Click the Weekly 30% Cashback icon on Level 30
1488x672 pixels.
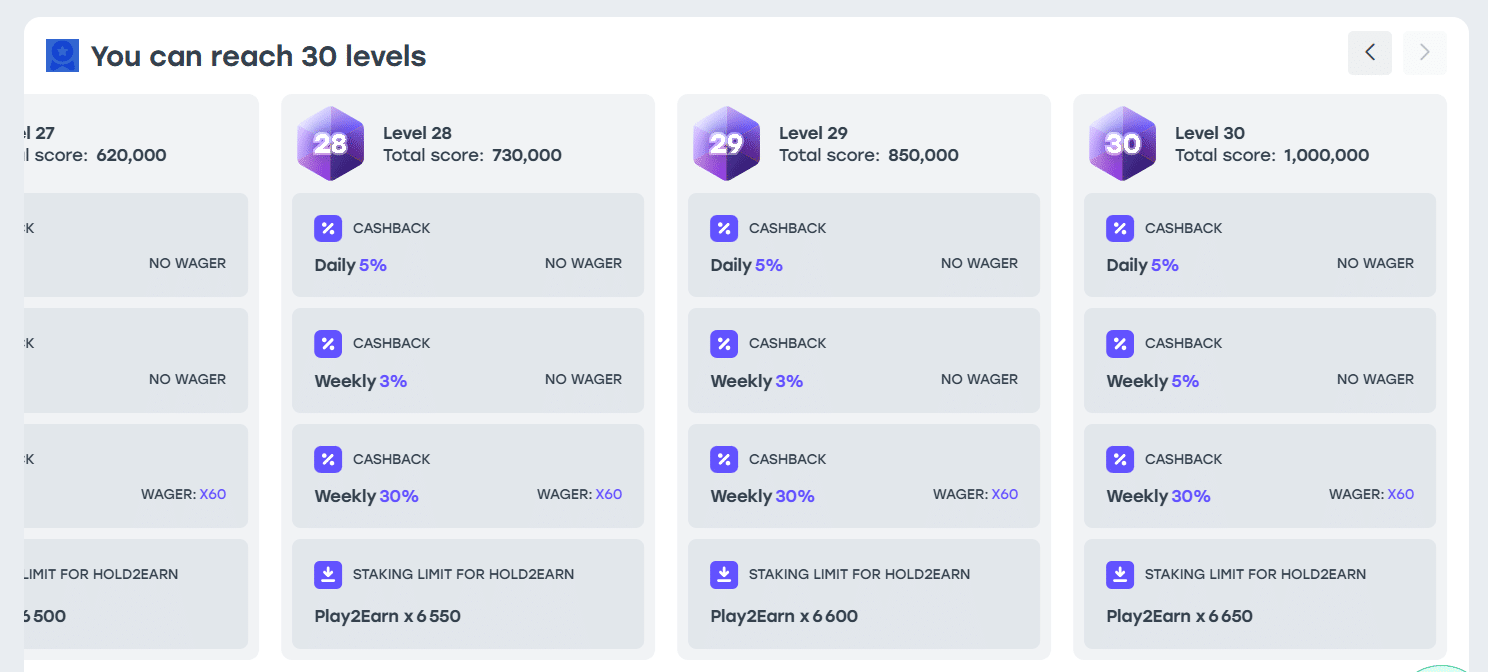(x=1120, y=459)
